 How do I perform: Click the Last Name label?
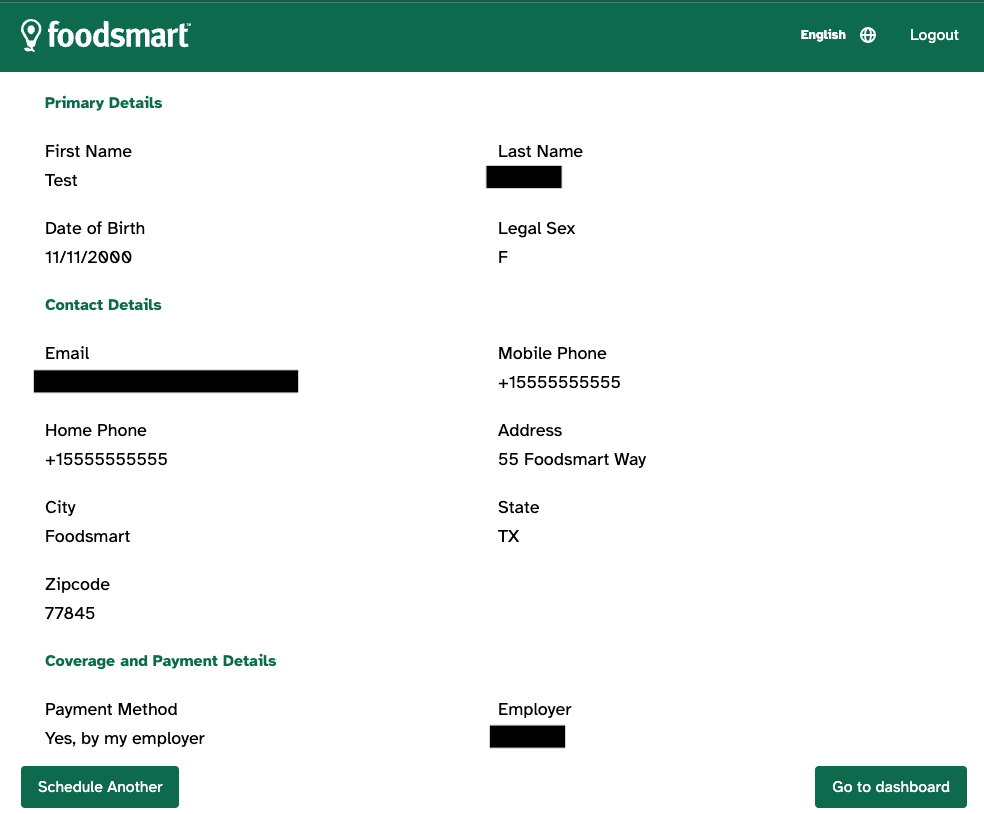click(540, 151)
